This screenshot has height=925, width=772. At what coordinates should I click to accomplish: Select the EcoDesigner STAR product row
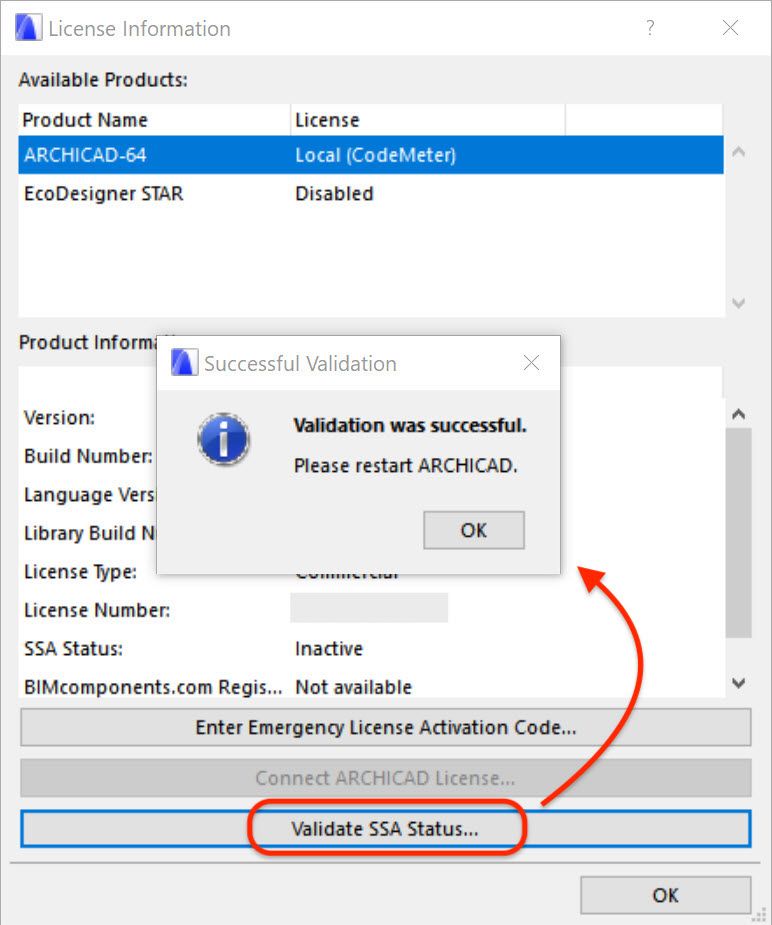click(x=371, y=193)
